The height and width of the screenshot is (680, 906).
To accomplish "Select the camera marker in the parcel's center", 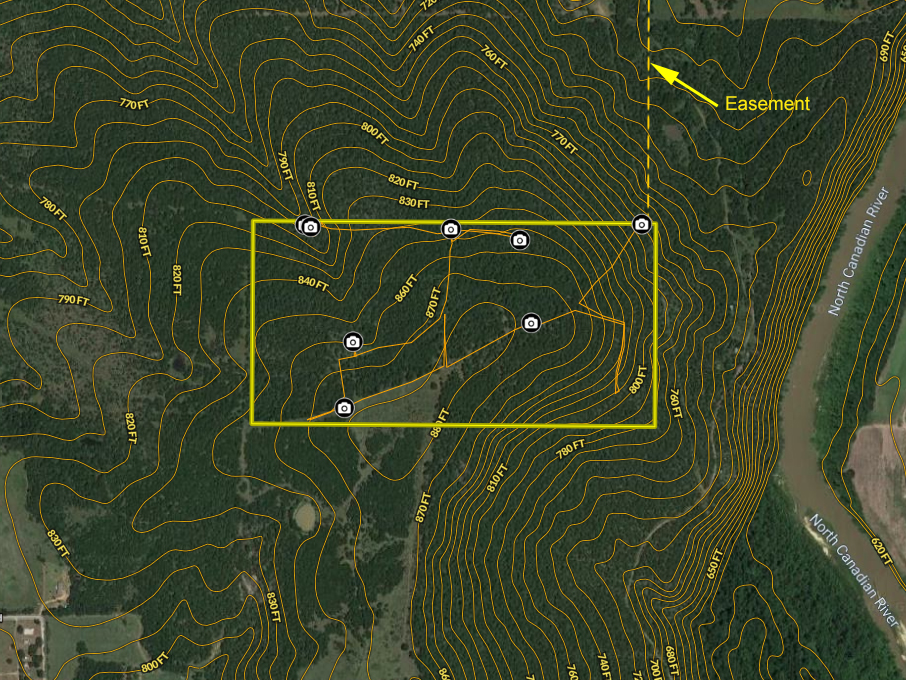I will (531, 322).
